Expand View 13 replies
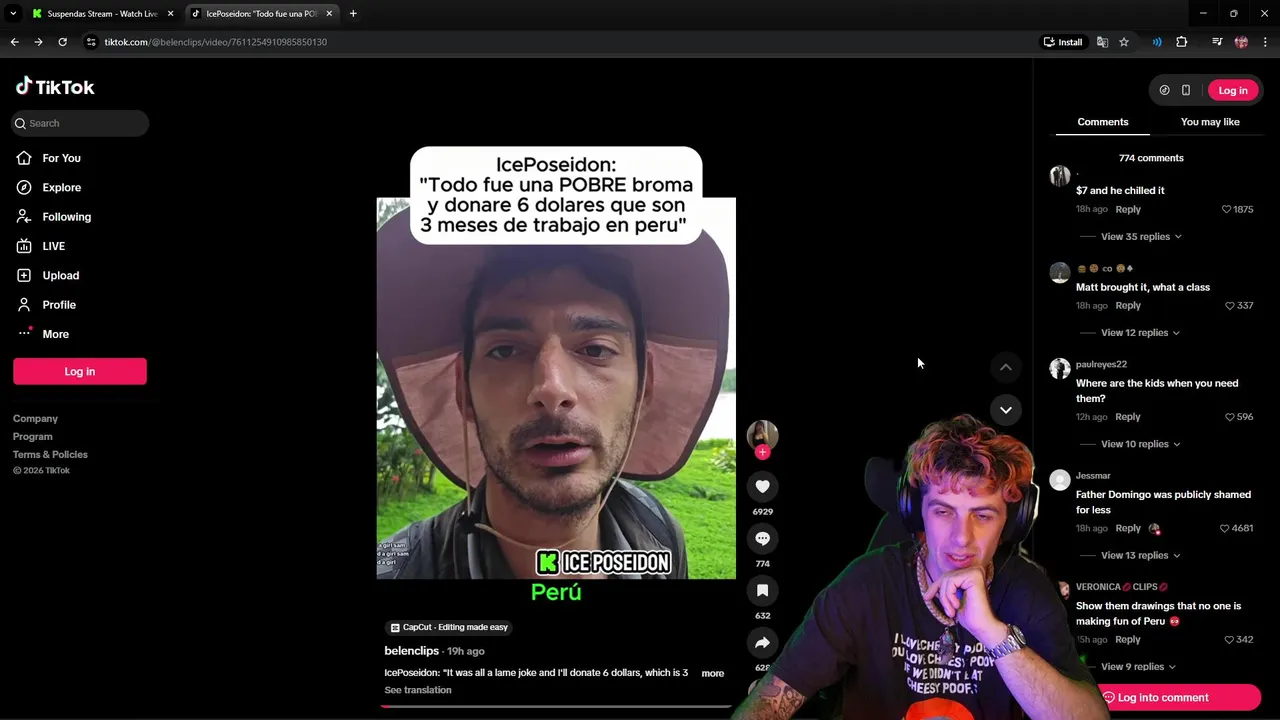This screenshot has height=720, width=1280. pos(1140,555)
